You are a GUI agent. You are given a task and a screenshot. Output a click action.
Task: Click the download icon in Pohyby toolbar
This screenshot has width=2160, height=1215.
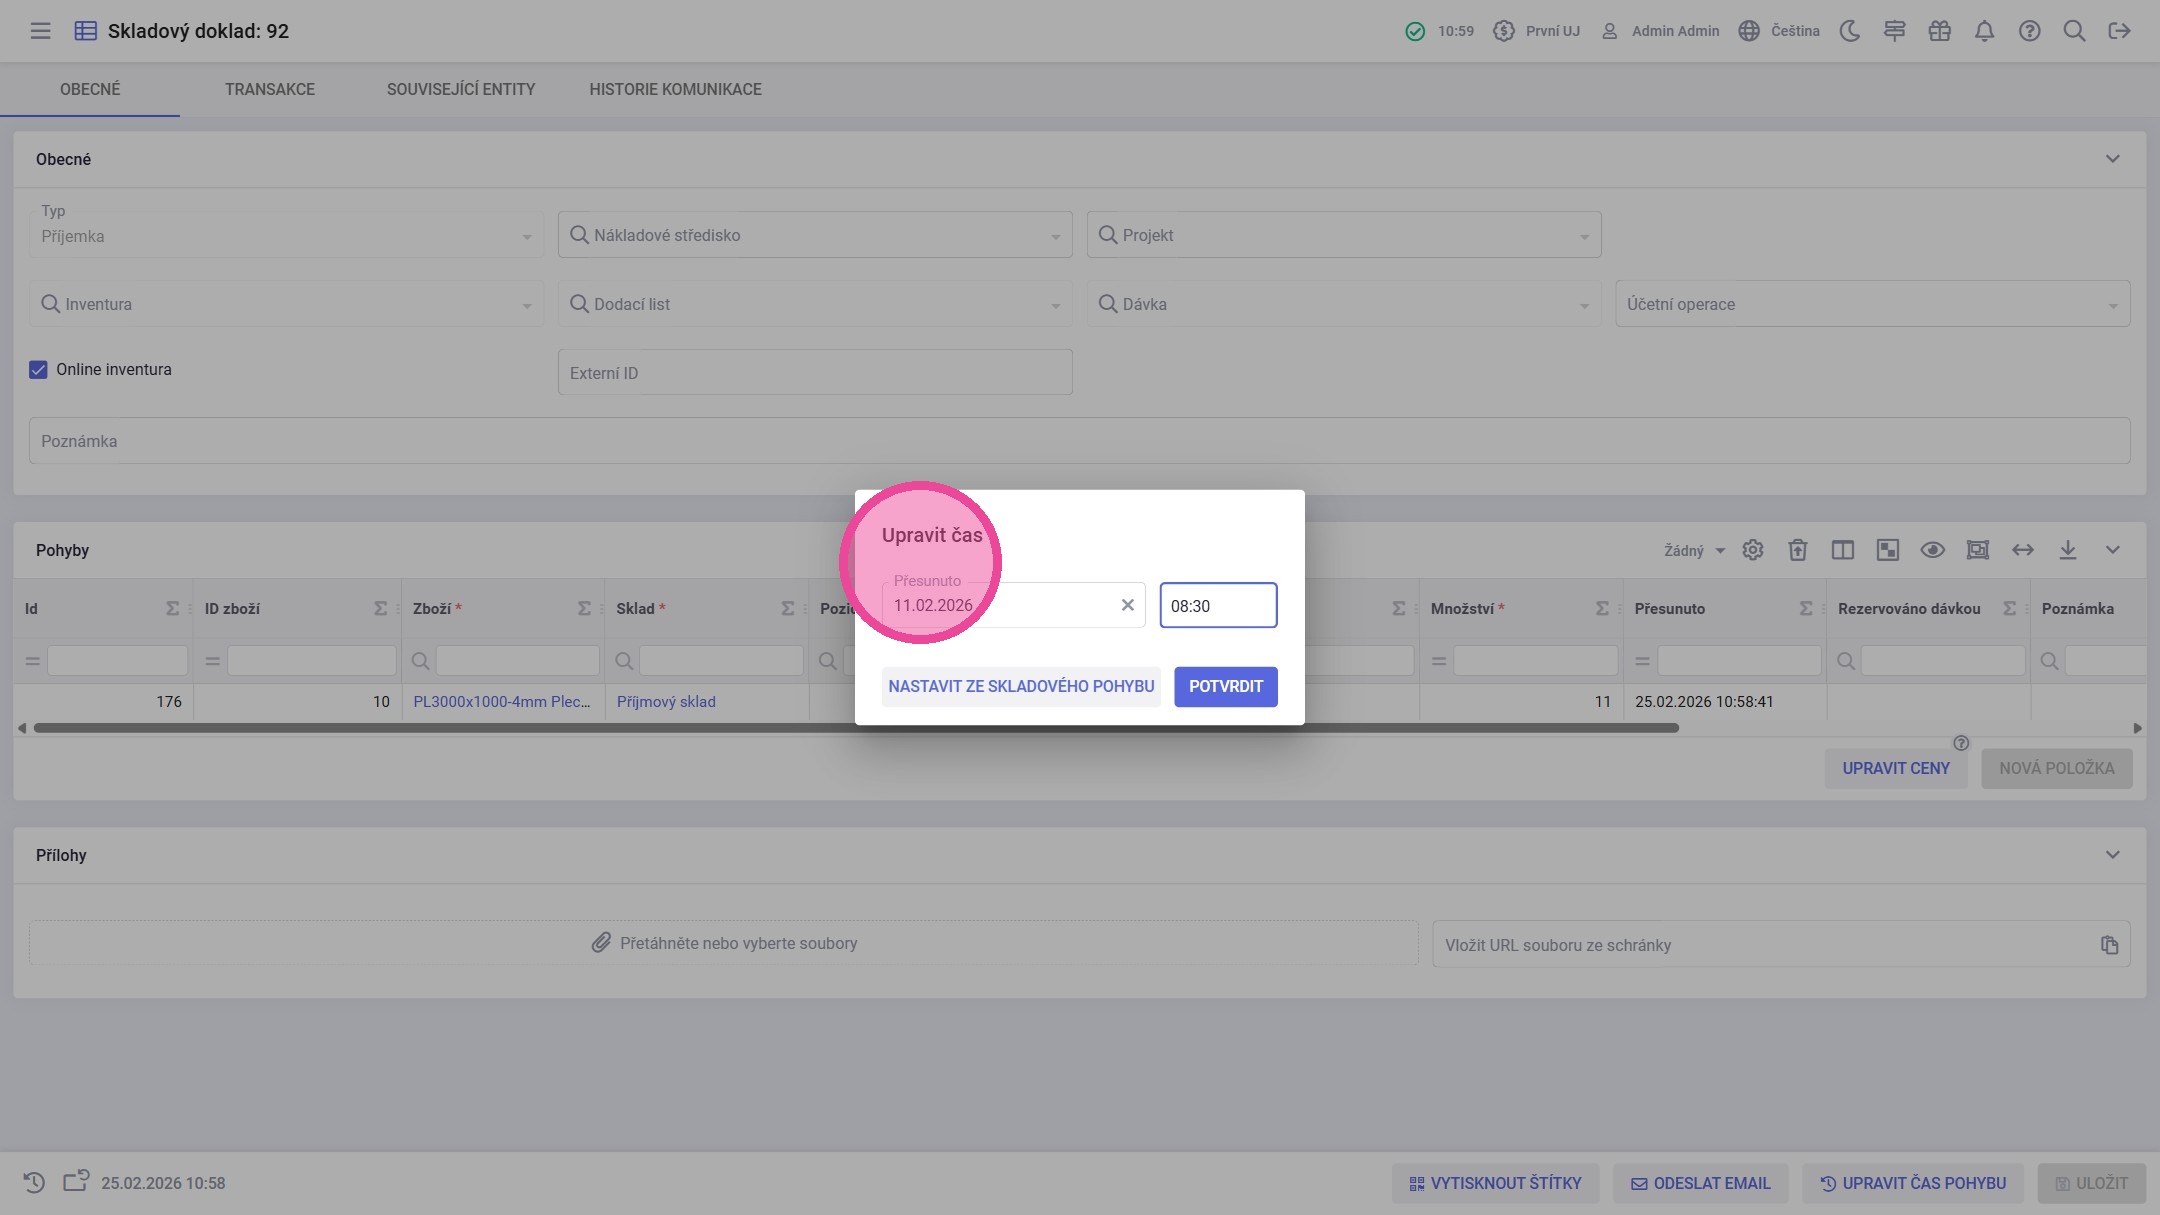click(x=2068, y=550)
